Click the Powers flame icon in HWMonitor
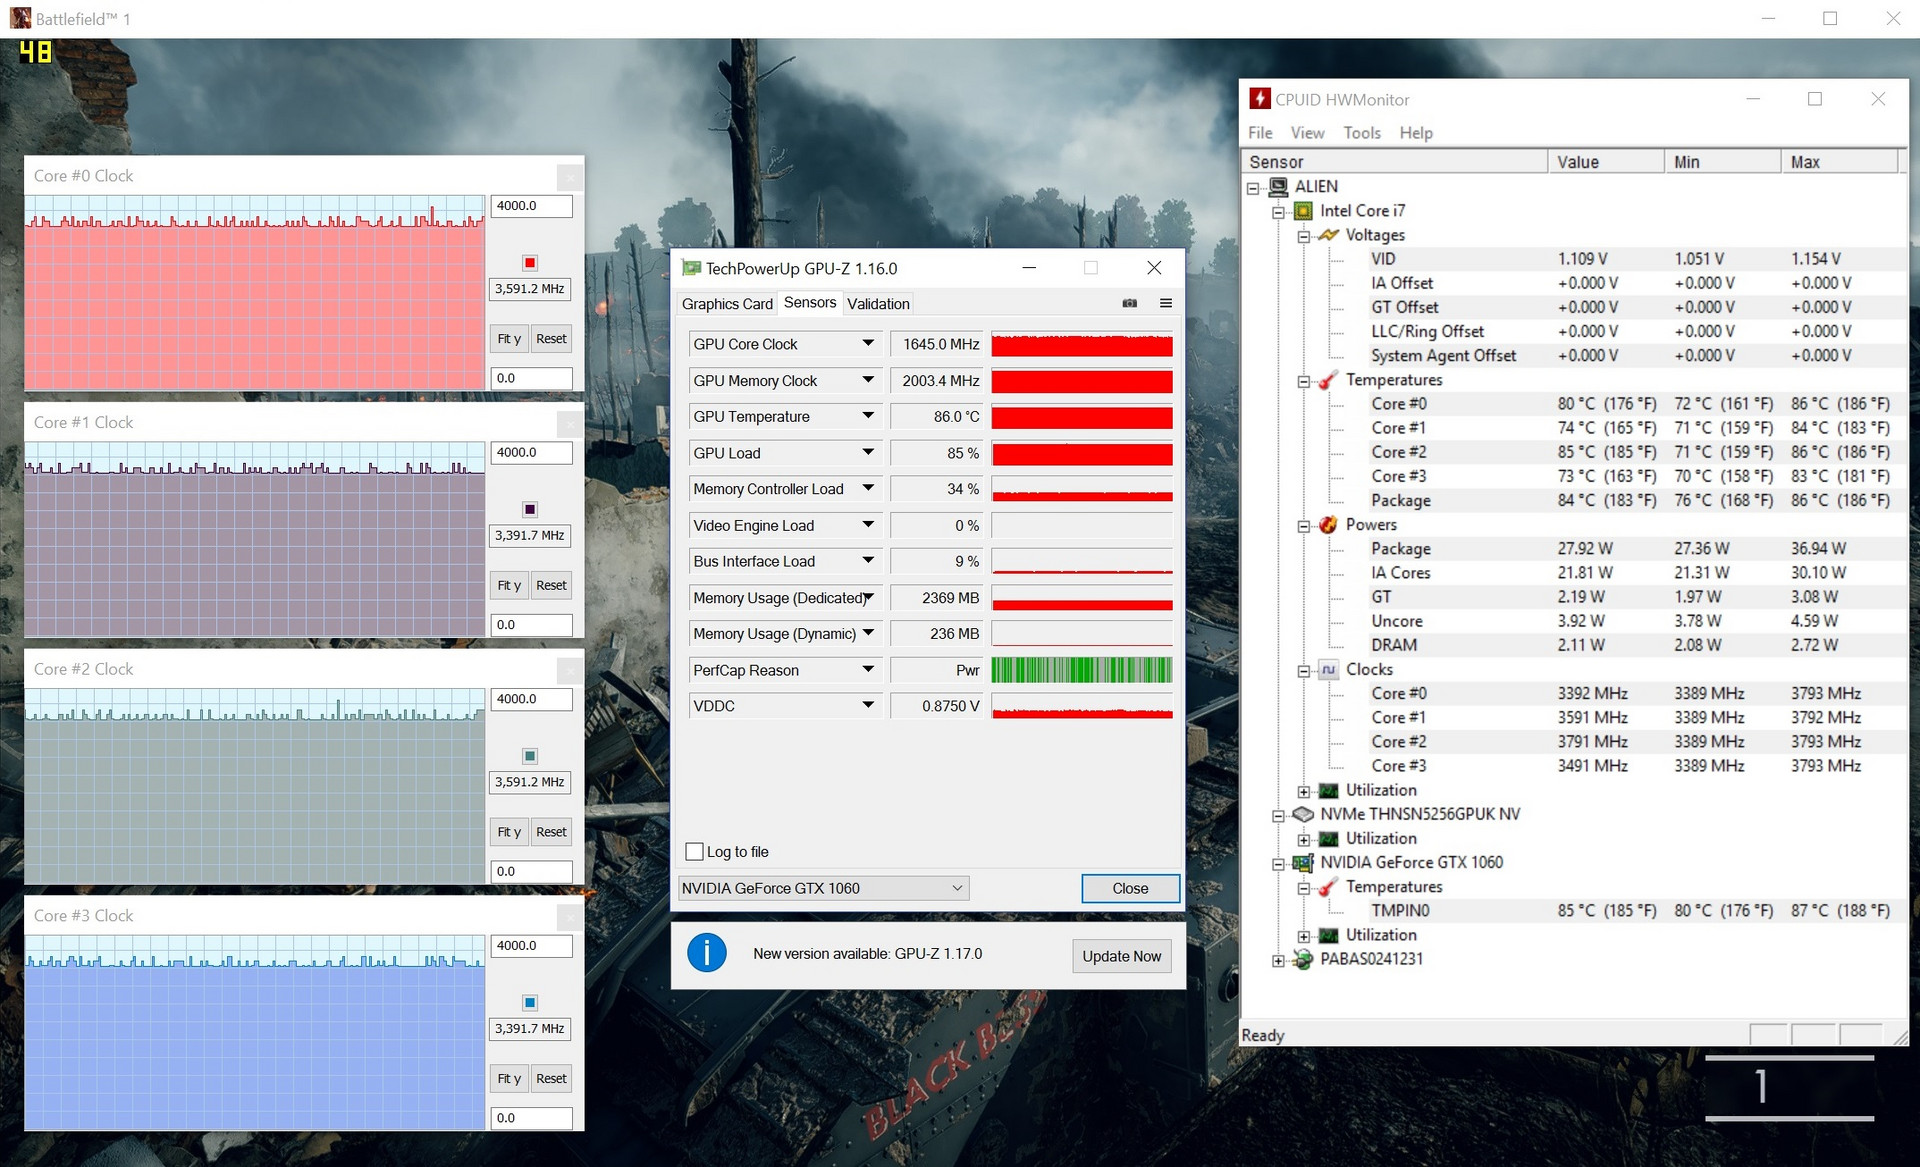This screenshot has width=1920, height=1167. tap(1328, 525)
